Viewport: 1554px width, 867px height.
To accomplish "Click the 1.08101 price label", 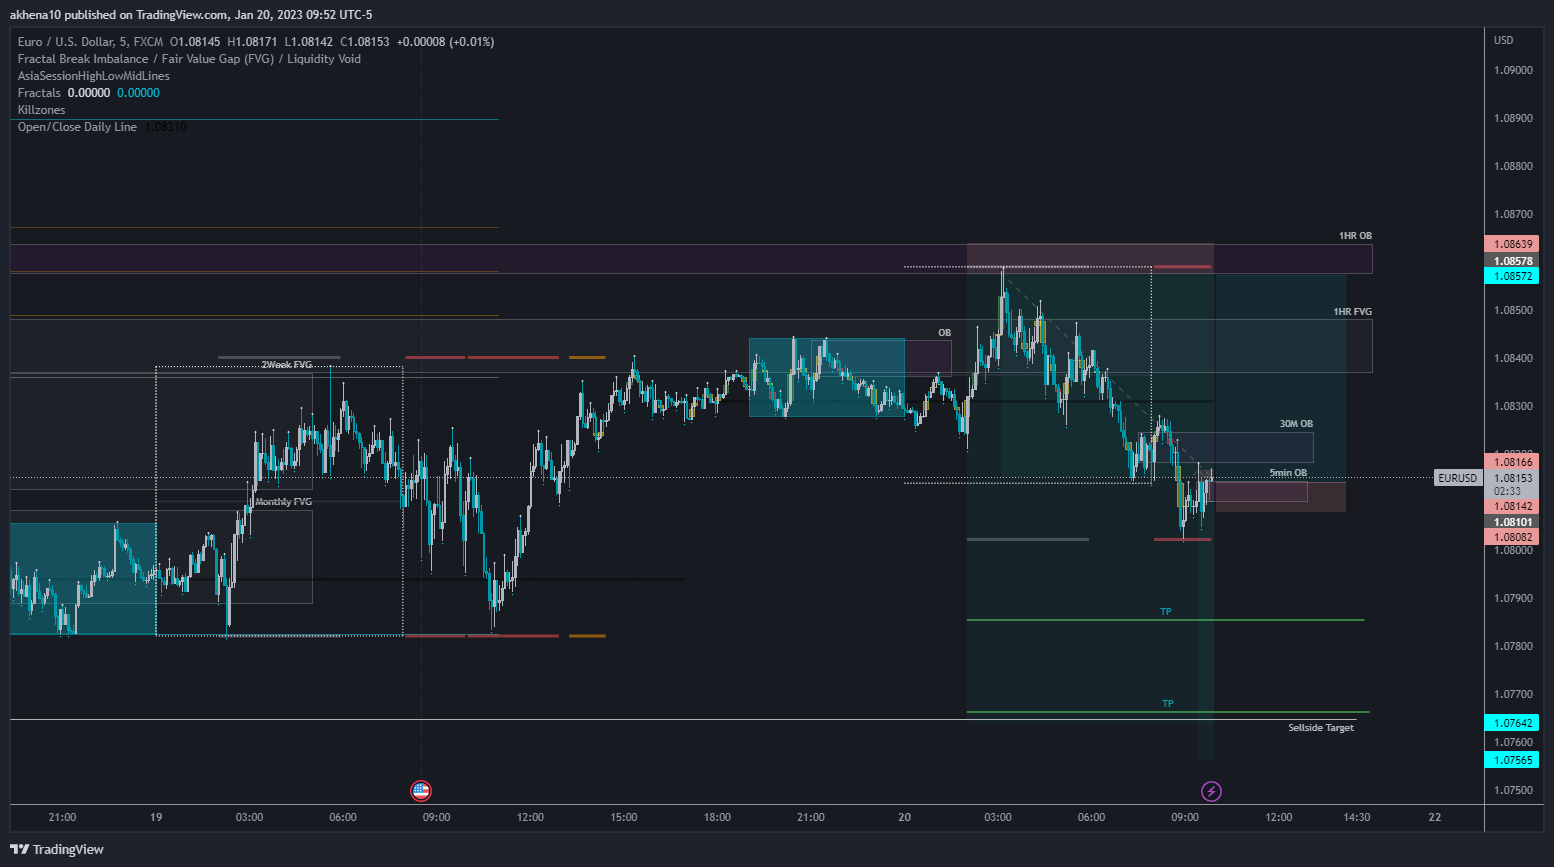I will coord(1512,522).
